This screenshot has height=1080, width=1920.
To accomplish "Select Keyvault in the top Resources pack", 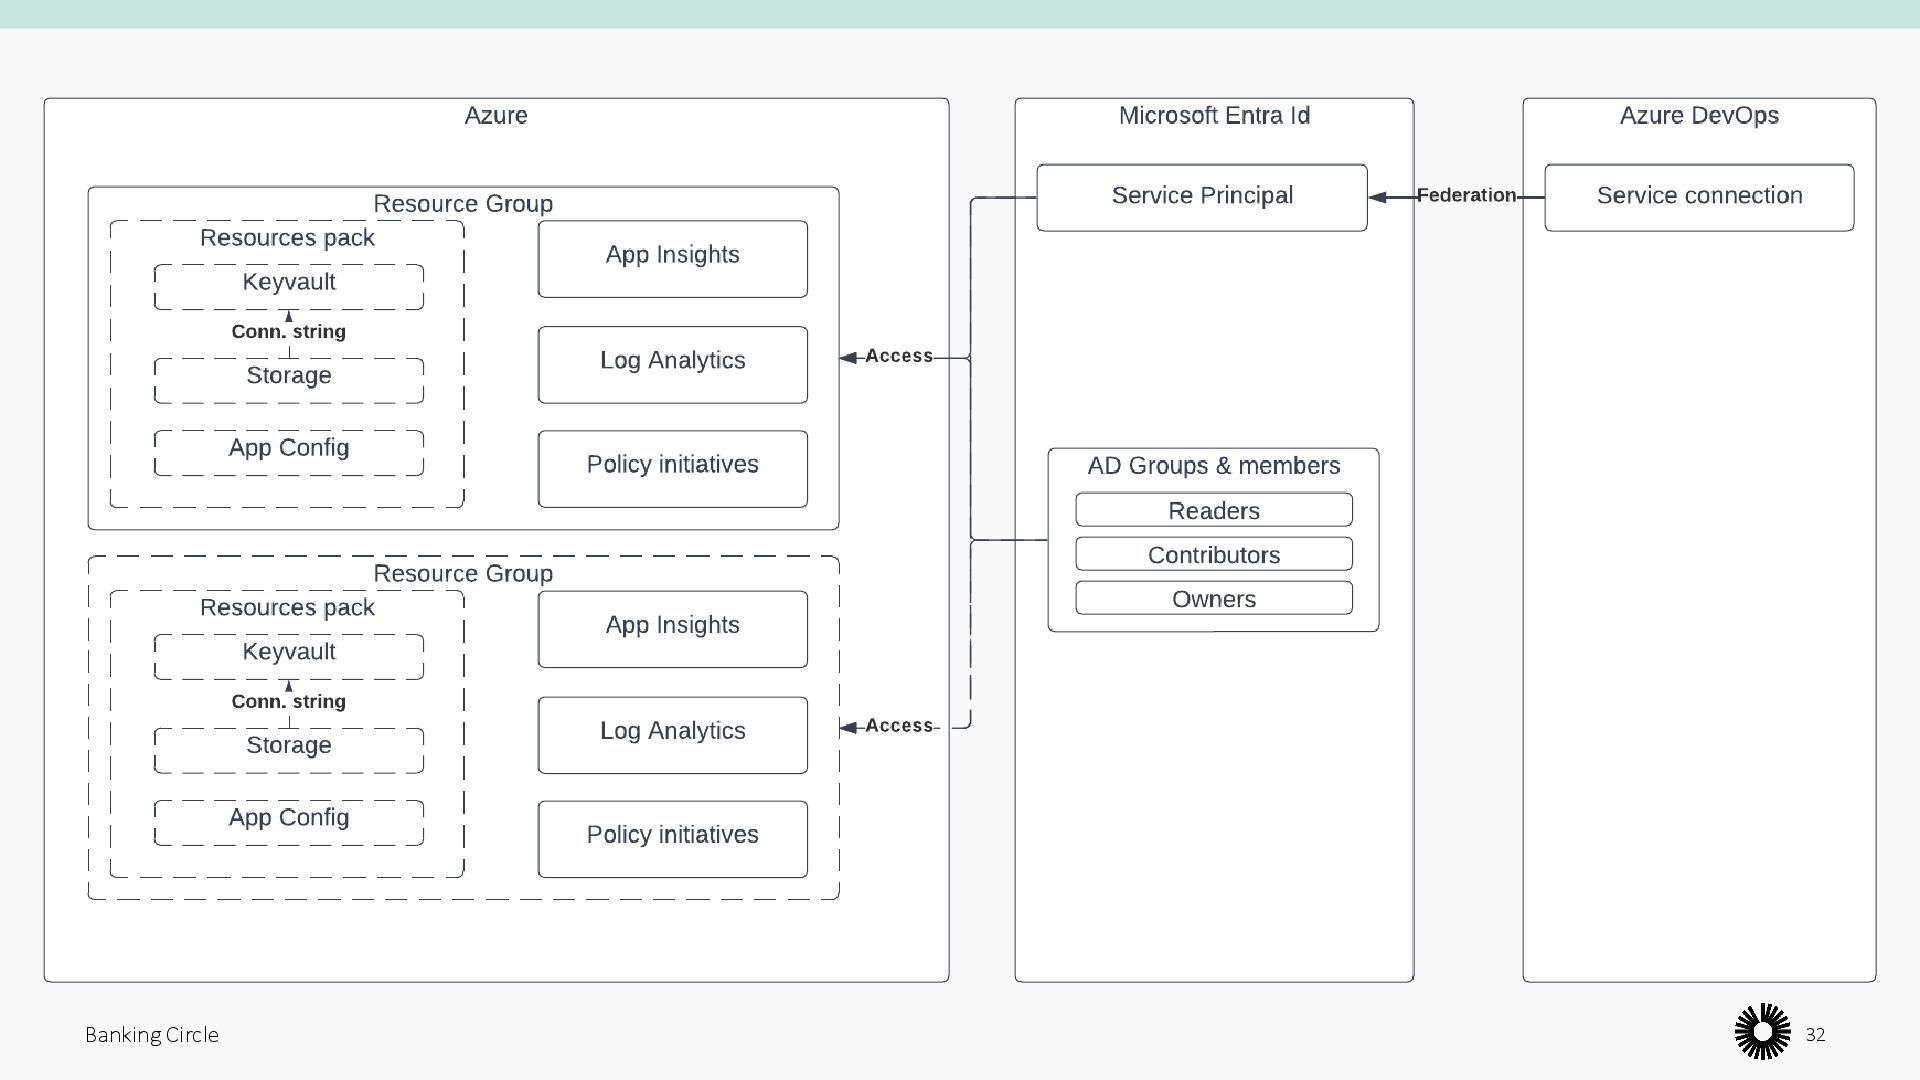I will pos(288,285).
